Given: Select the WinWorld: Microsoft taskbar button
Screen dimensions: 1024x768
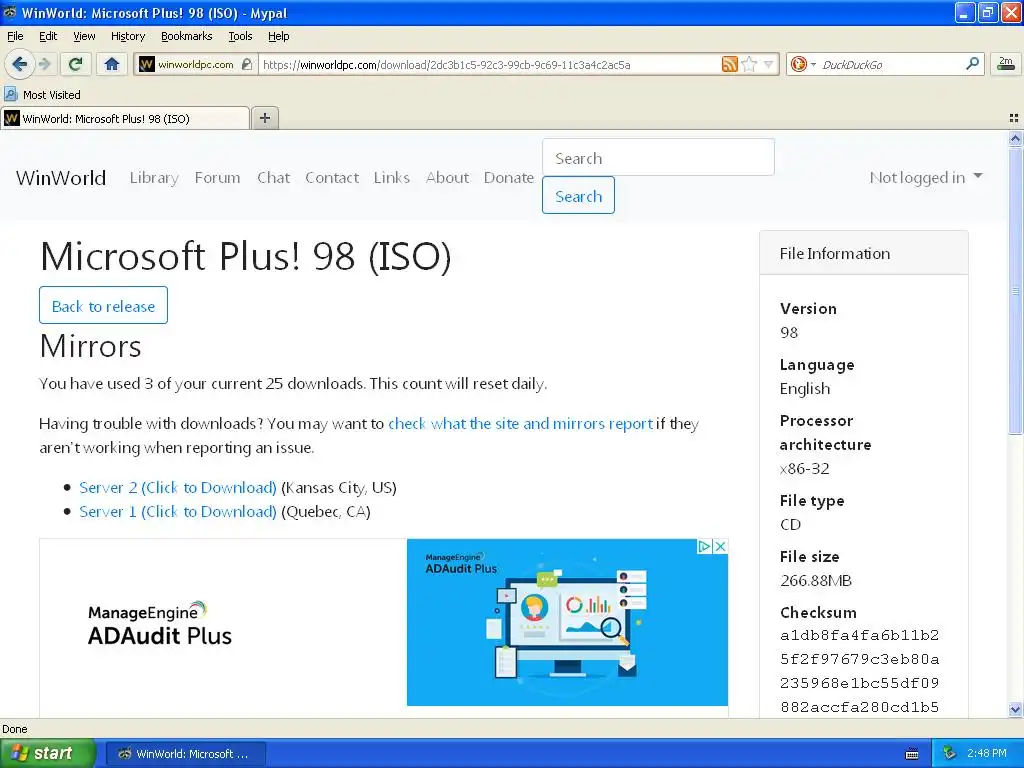Looking at the screenshot, I should tap(185, 754).
